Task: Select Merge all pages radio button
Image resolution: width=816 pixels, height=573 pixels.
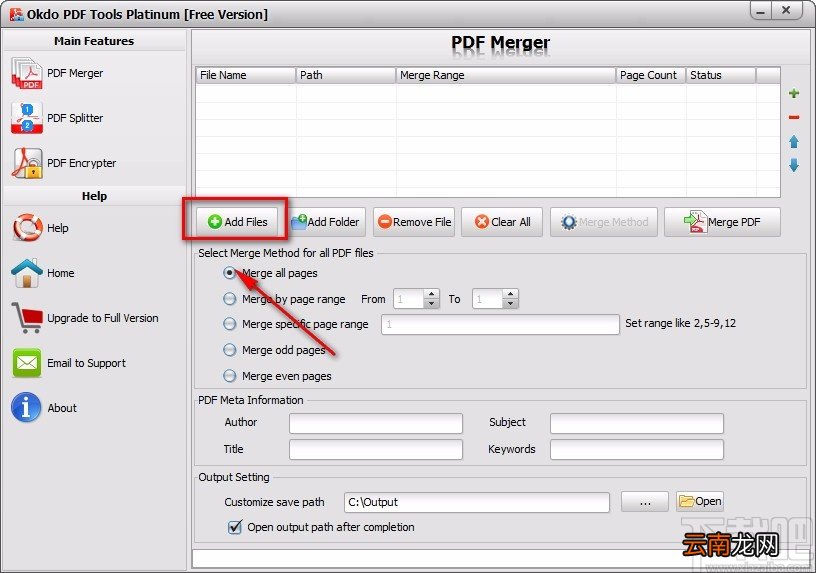Action: tap(229, 273)
